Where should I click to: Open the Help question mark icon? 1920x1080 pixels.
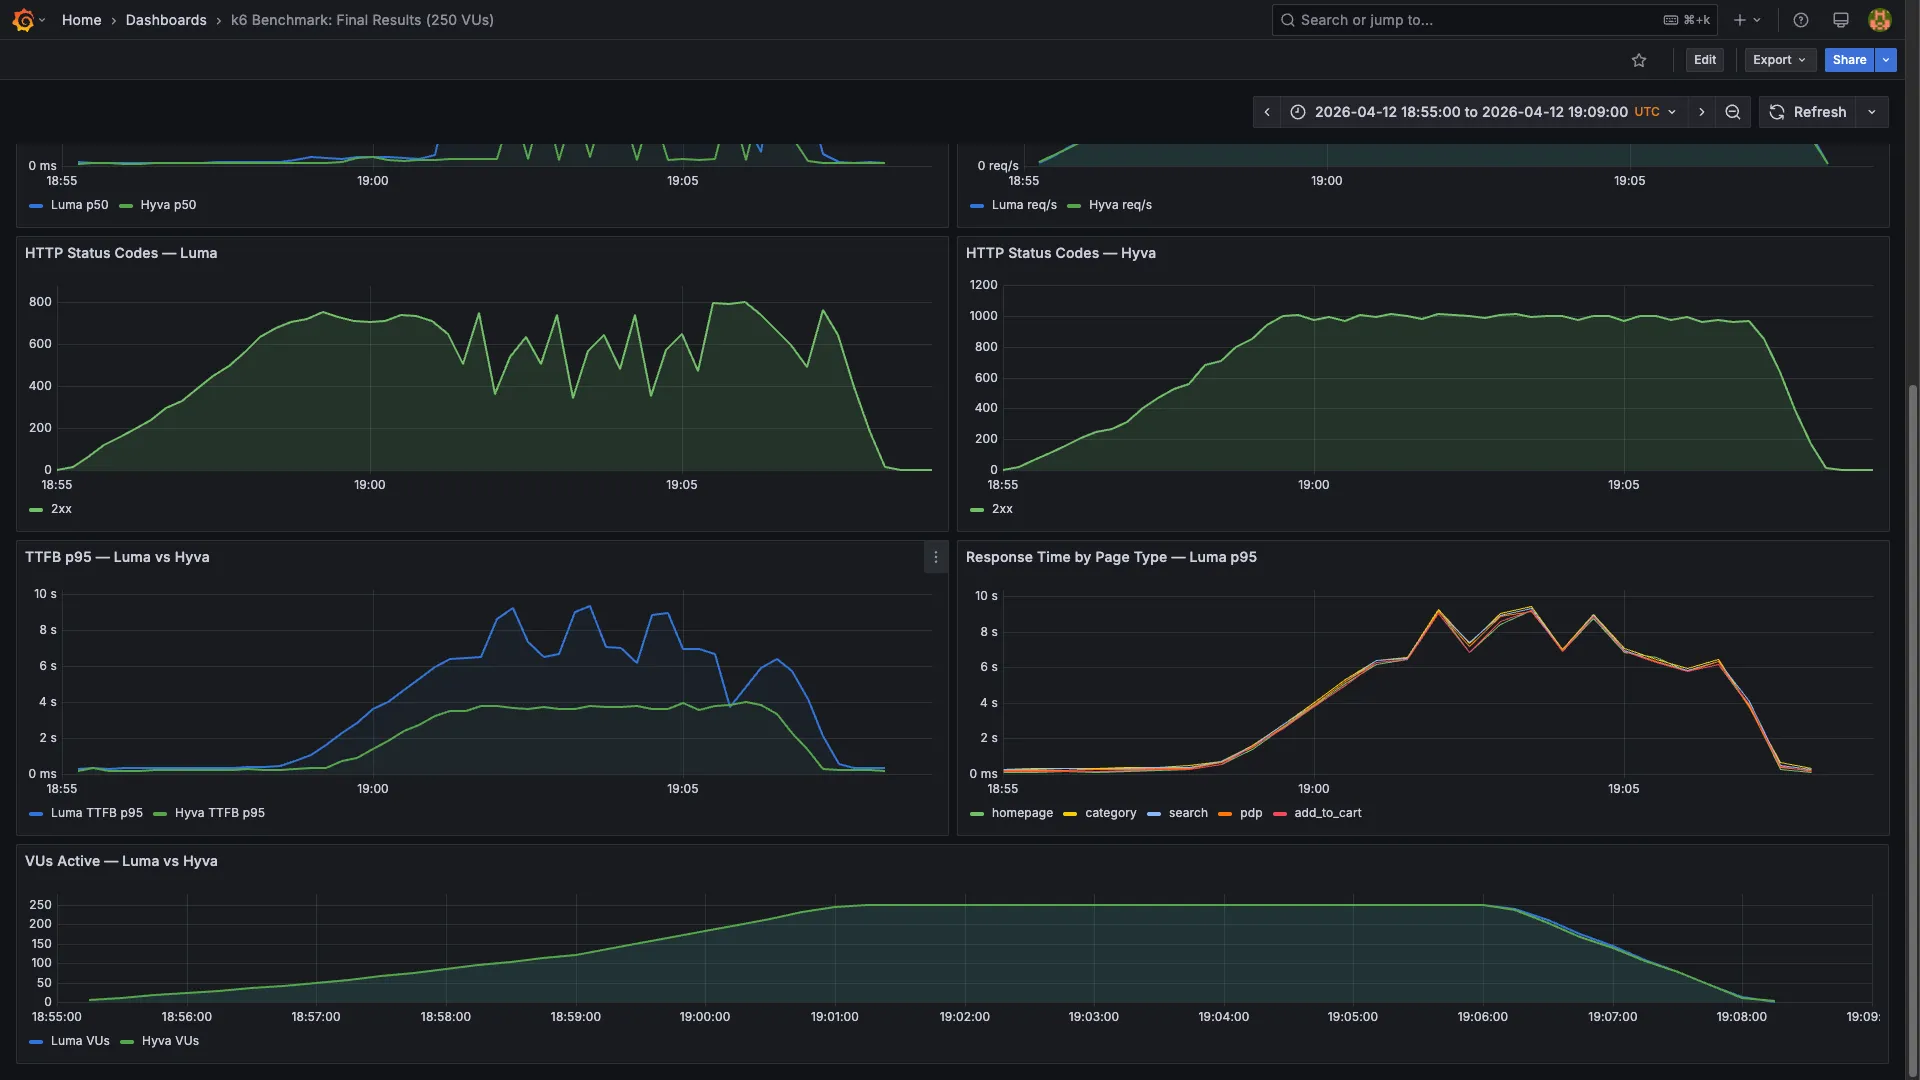click(x=1801, y=20)
